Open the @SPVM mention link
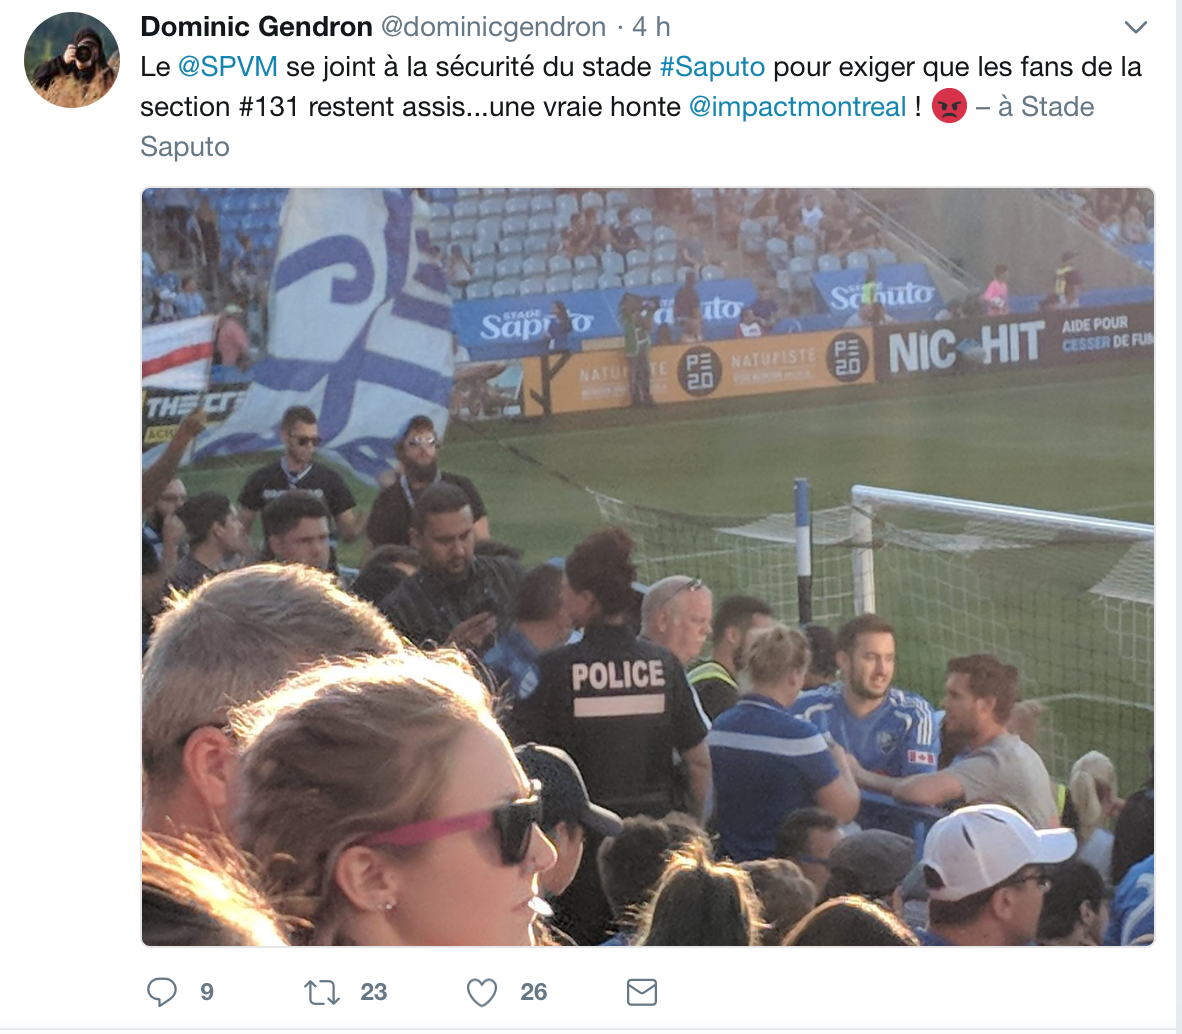The image size is (1182, 1034). tap(228, 67)
